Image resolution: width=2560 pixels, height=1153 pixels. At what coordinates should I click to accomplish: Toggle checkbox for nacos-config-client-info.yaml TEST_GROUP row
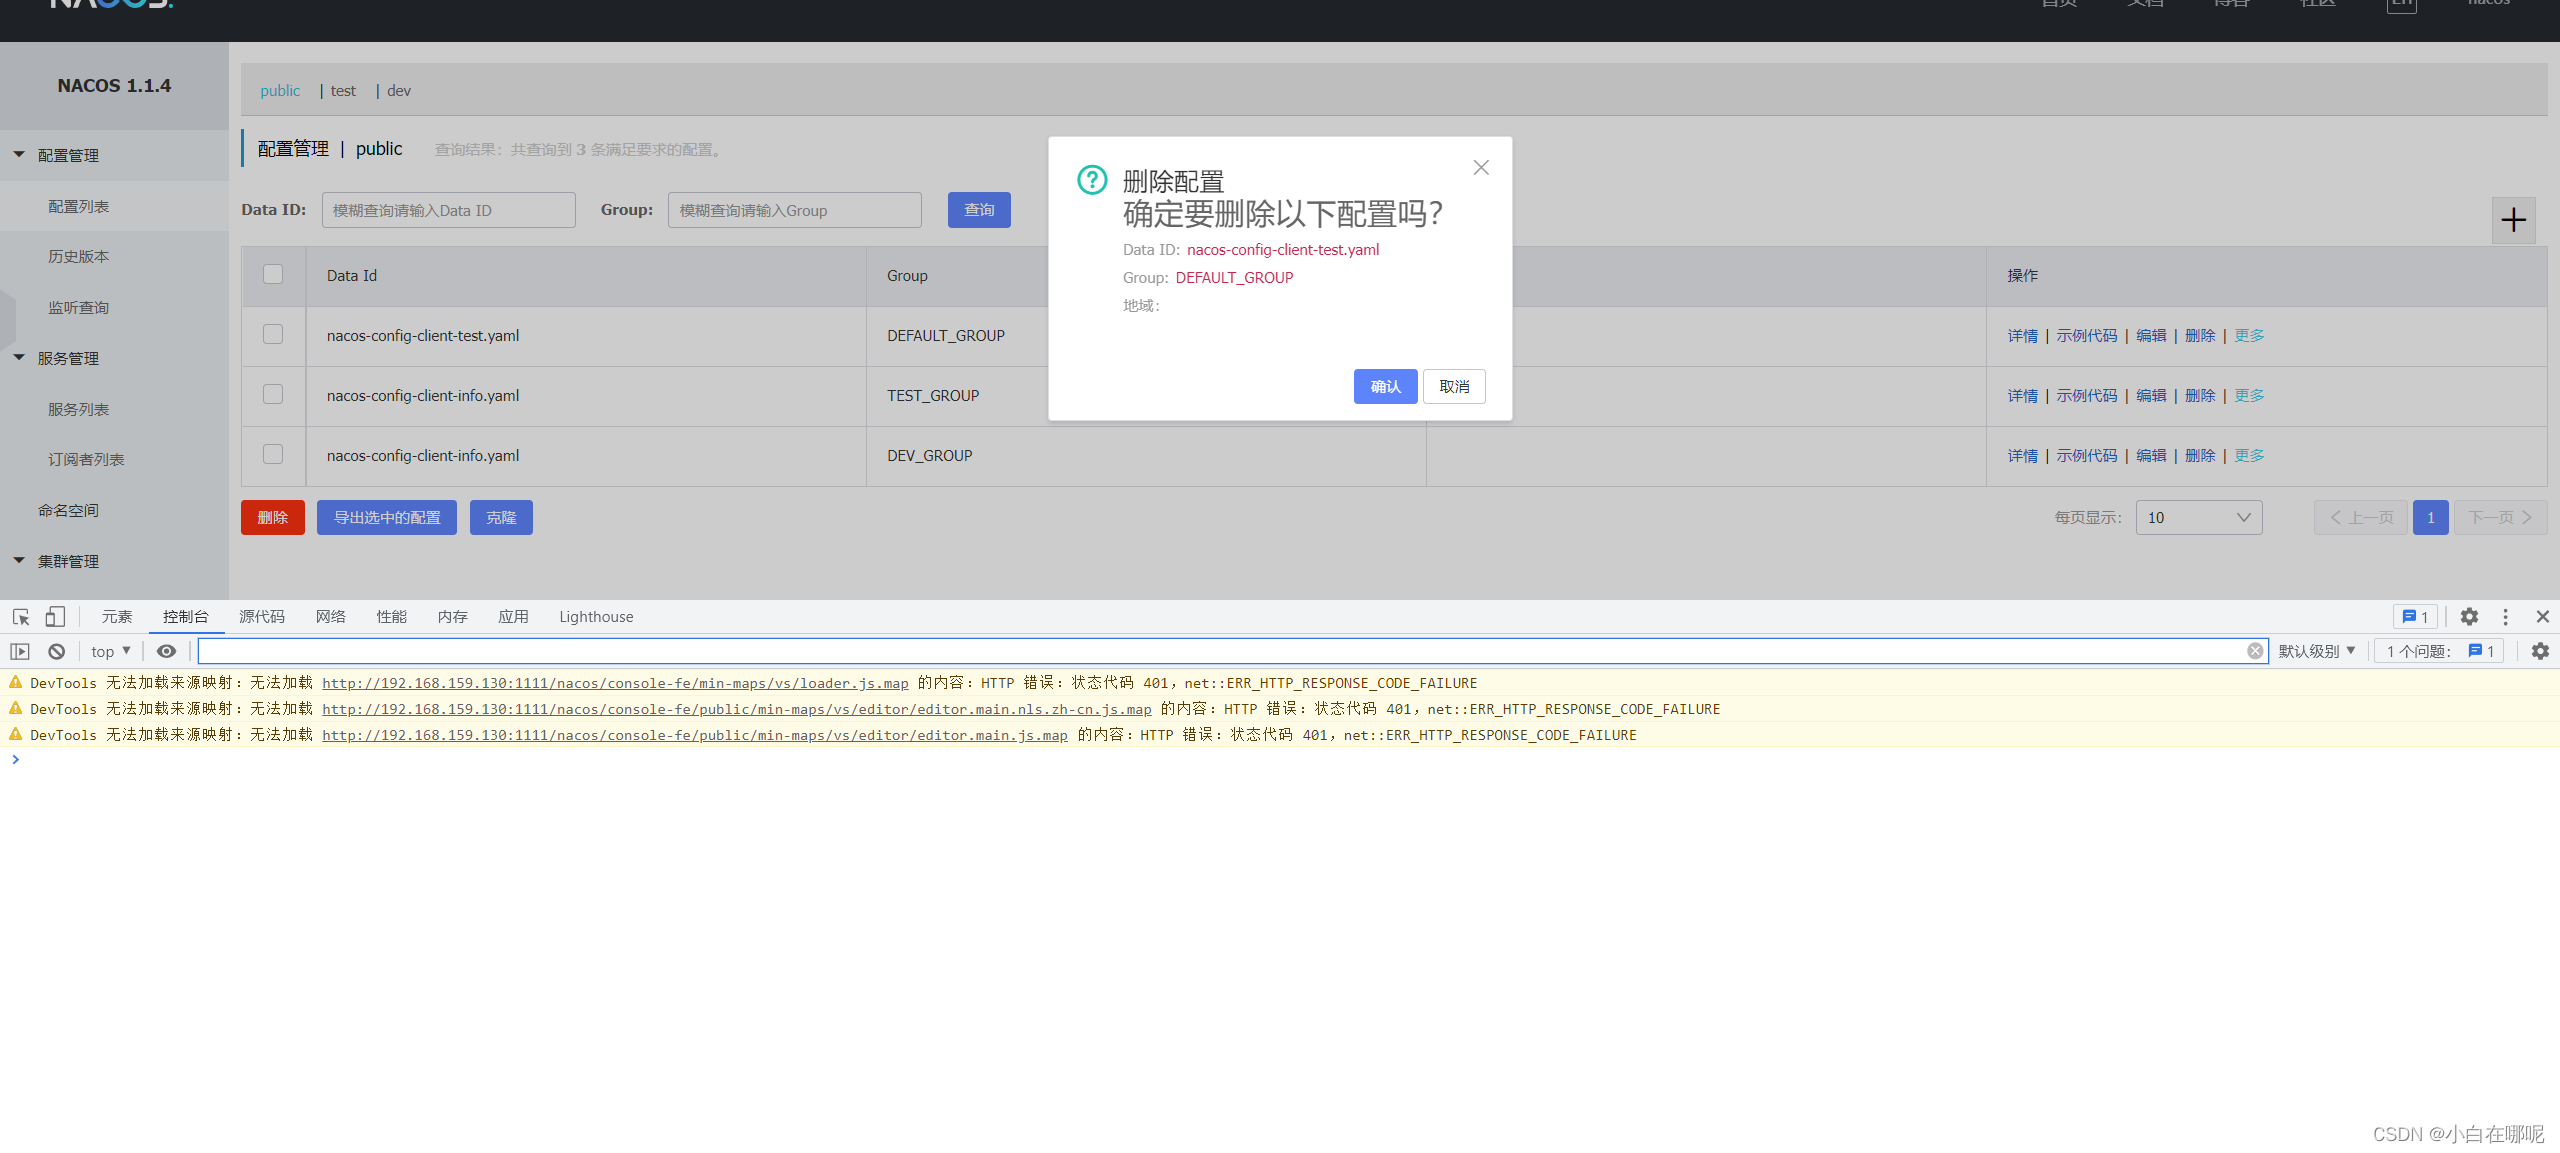(x=273, y=394)
